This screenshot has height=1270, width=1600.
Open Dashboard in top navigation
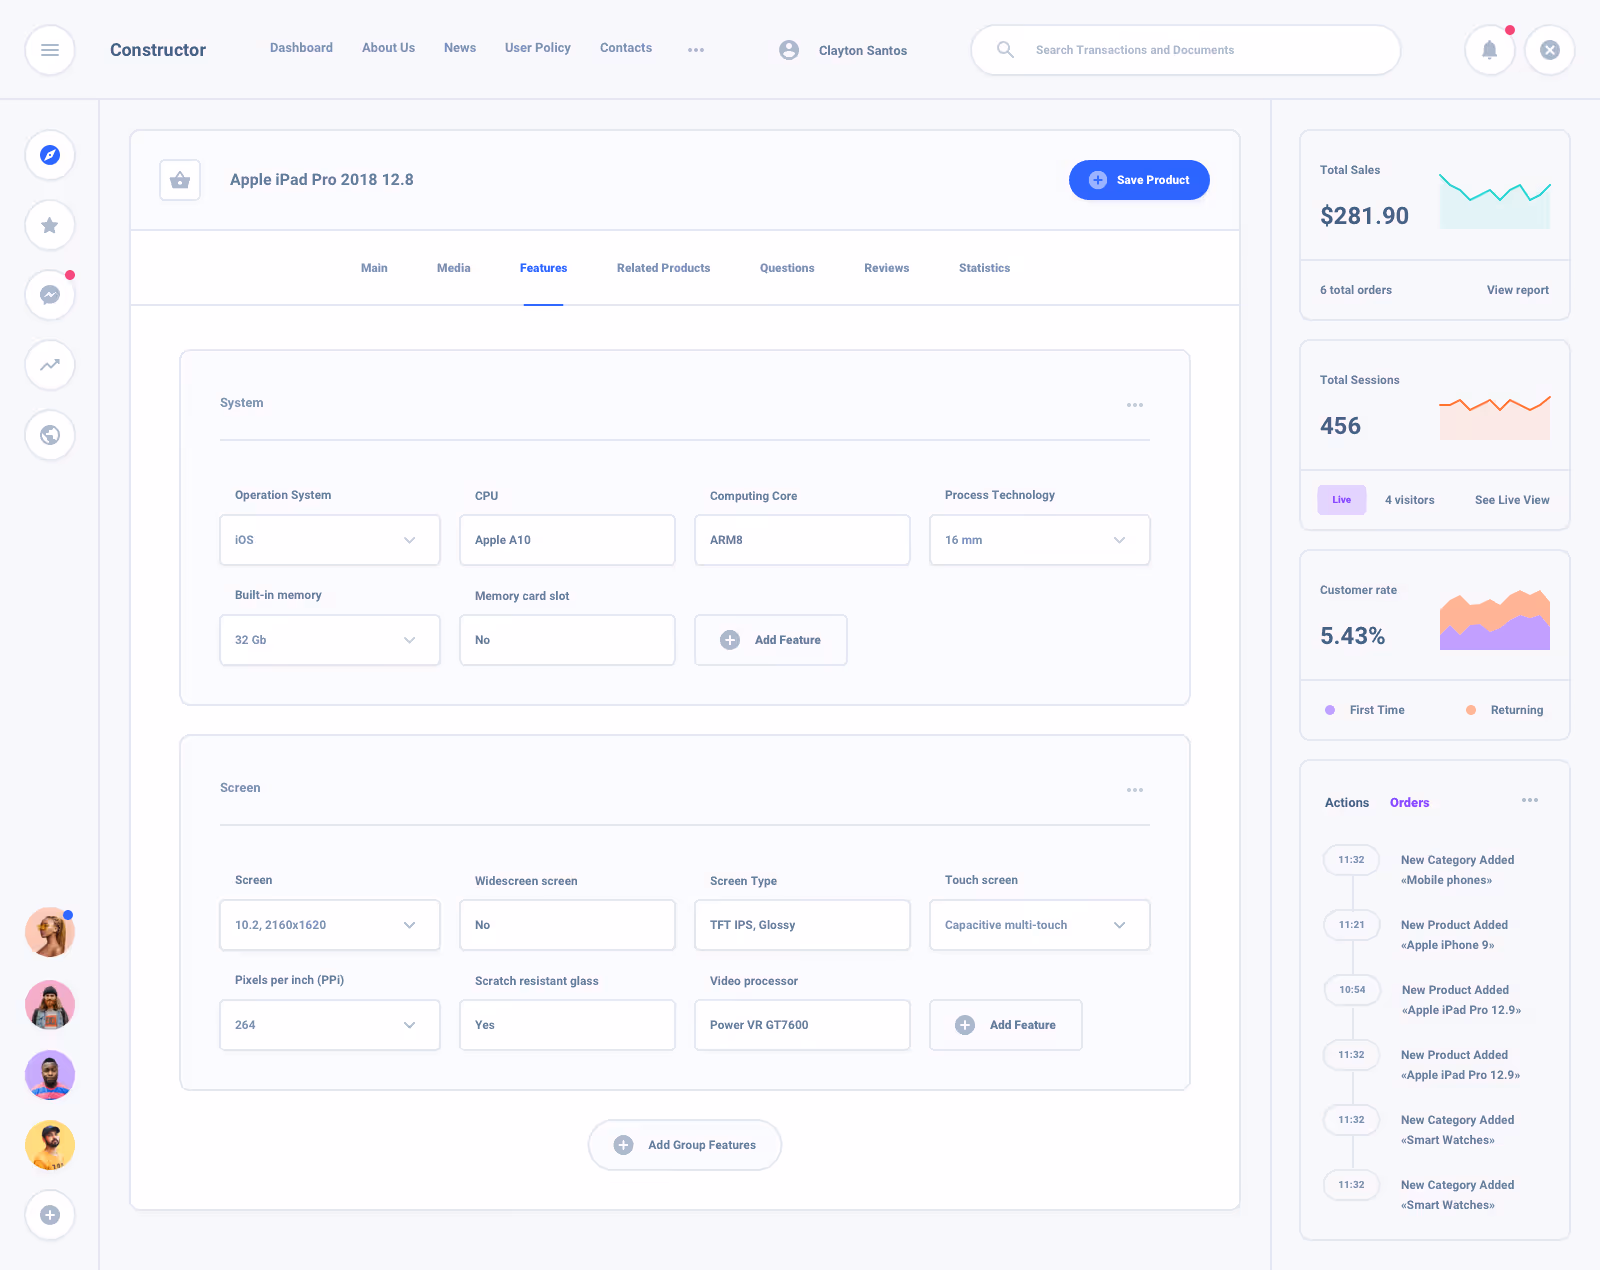301,48
